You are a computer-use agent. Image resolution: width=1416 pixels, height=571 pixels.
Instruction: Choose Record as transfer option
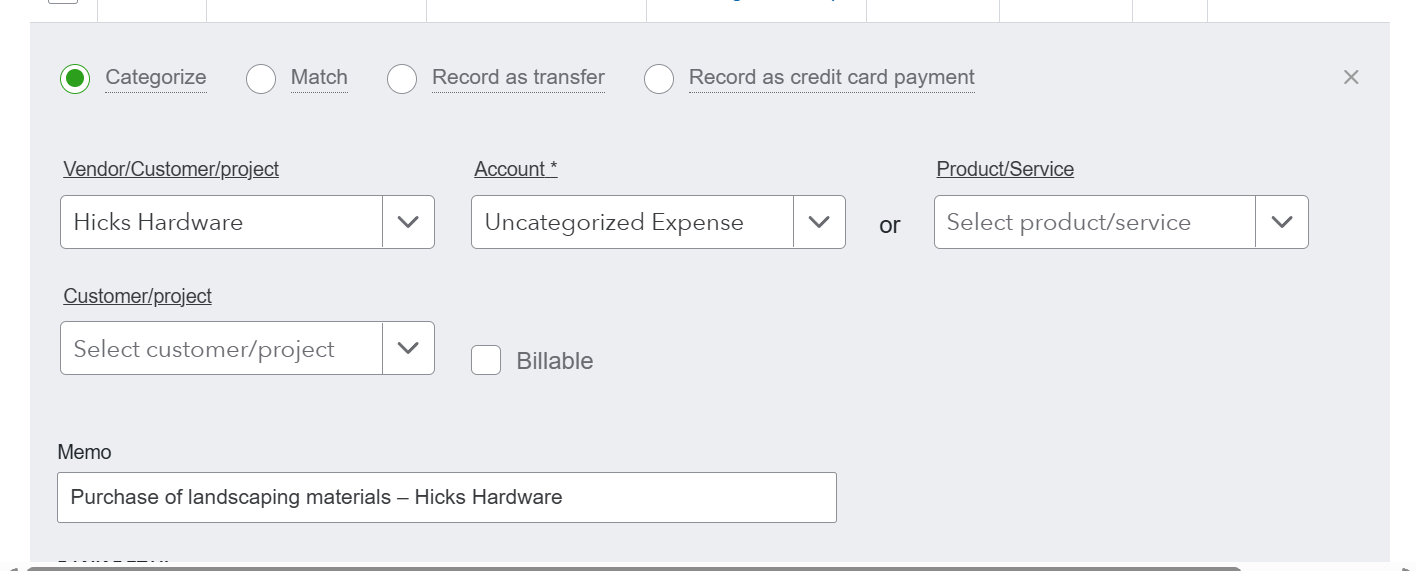(x=402, y=78)
